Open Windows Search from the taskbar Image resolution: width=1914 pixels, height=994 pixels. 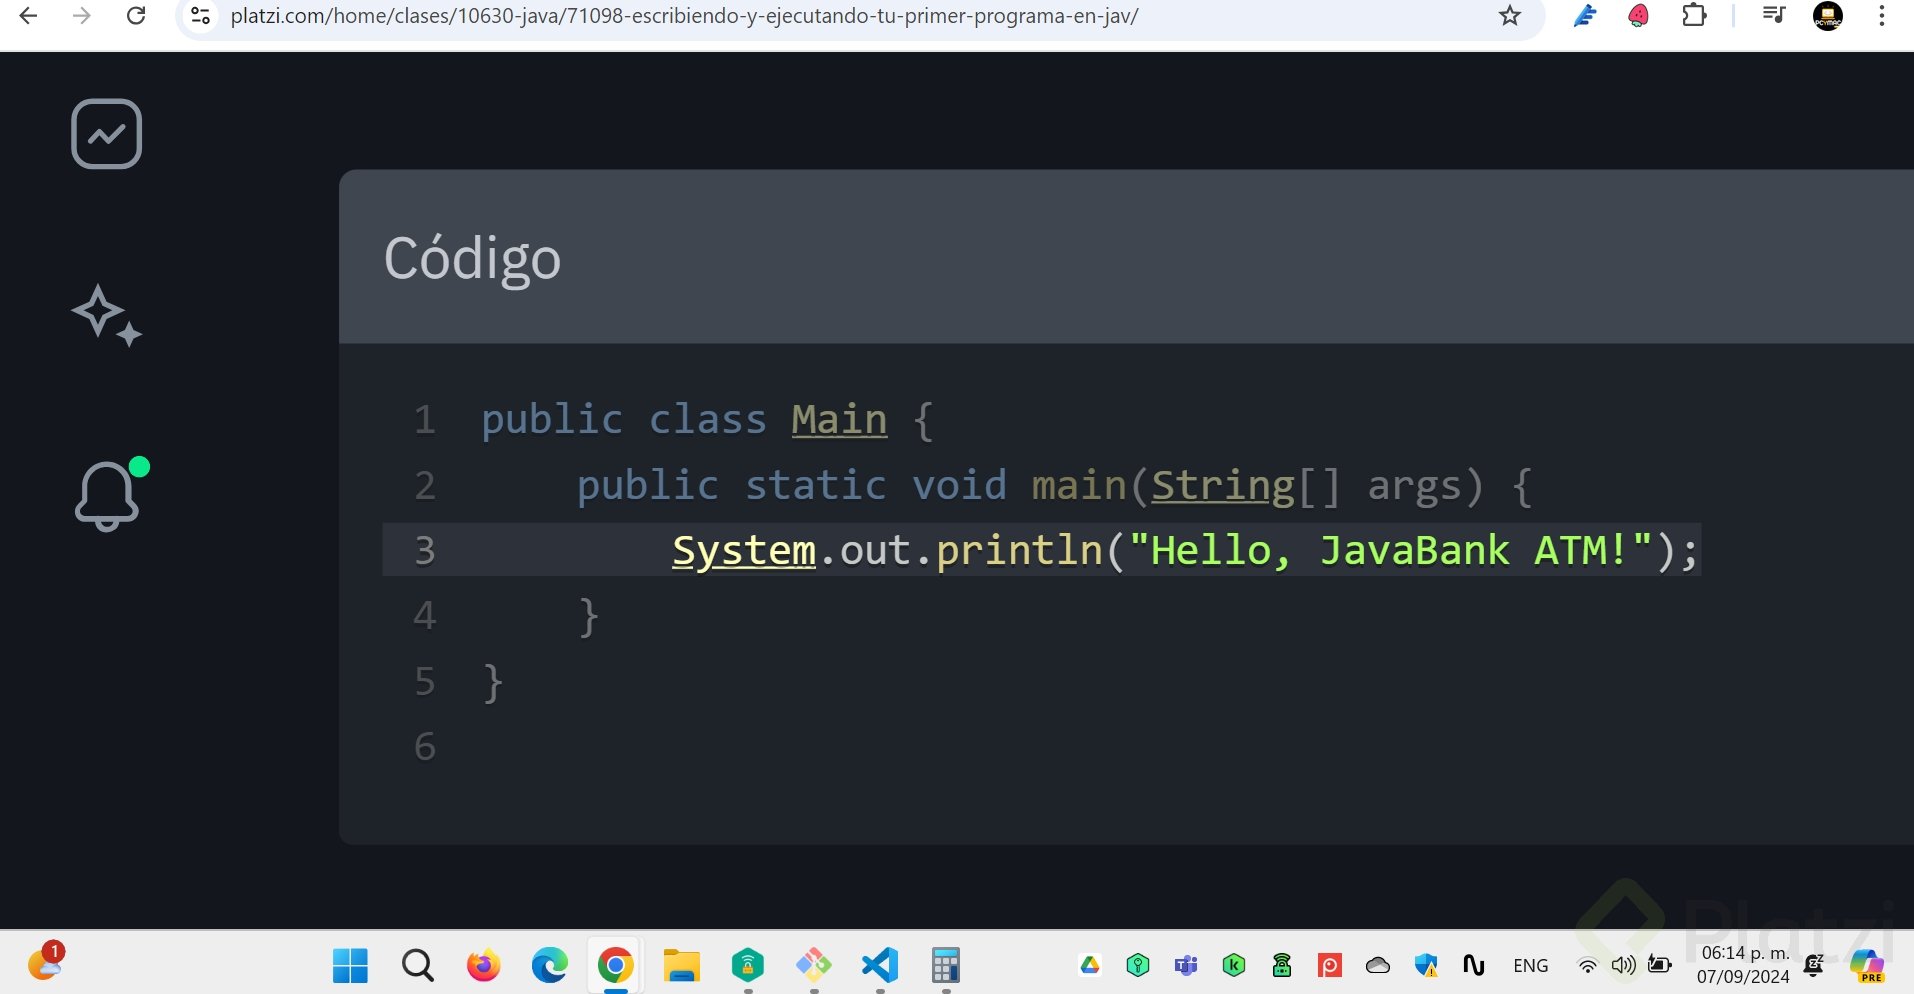tap(417, 965)
